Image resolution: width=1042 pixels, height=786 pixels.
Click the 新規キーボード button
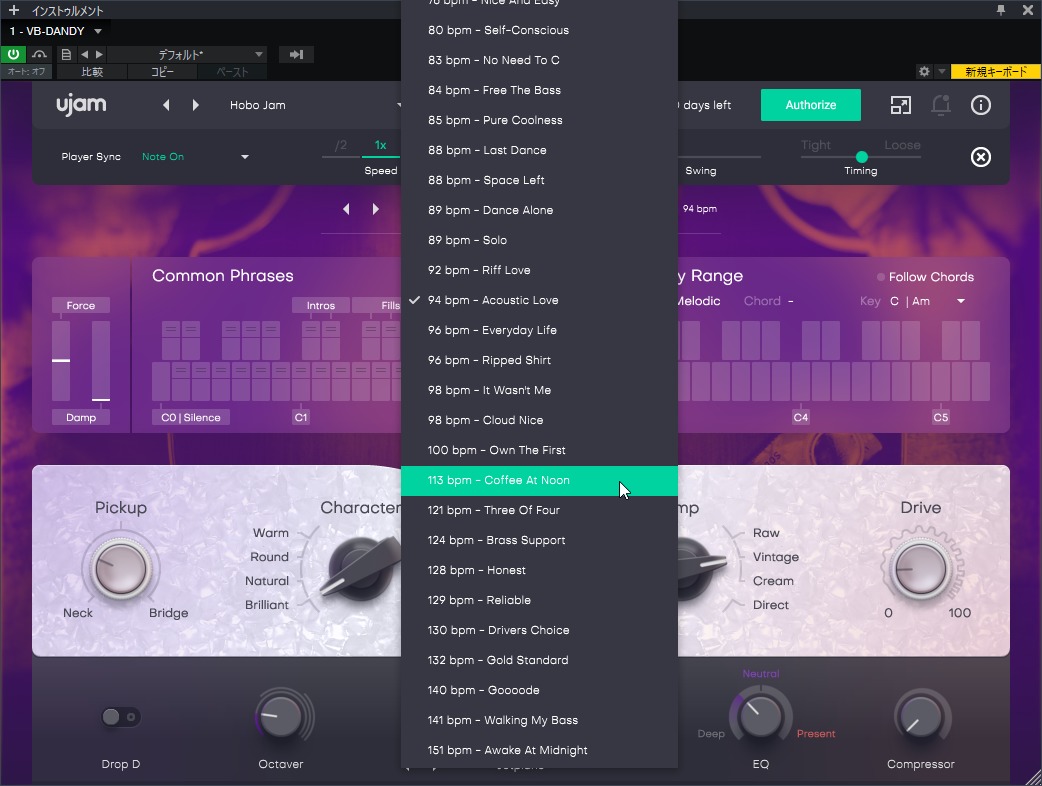pyautogui.click(x=995, y=71)
